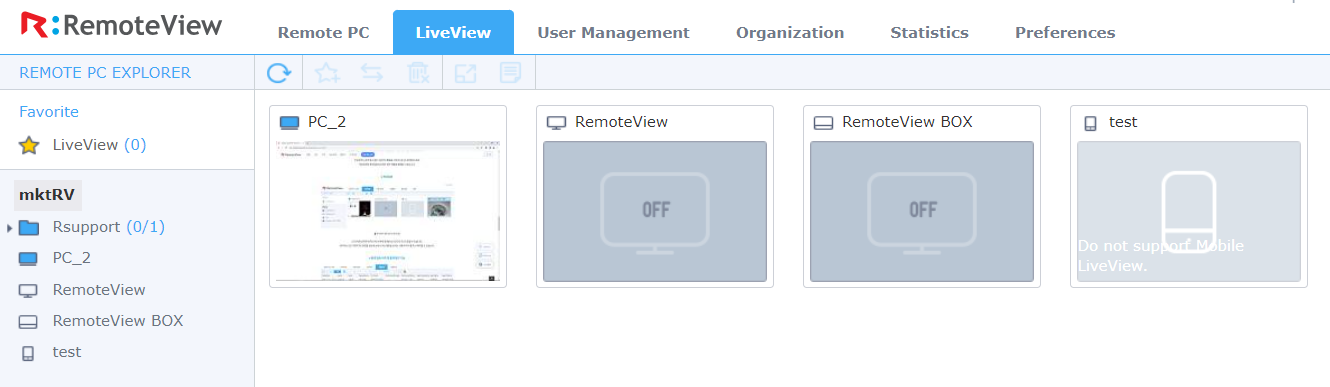Screen dimensions: 1330x387
Task: Click the blue Rsupport folder icon
Action: click(x=29, y=227)
